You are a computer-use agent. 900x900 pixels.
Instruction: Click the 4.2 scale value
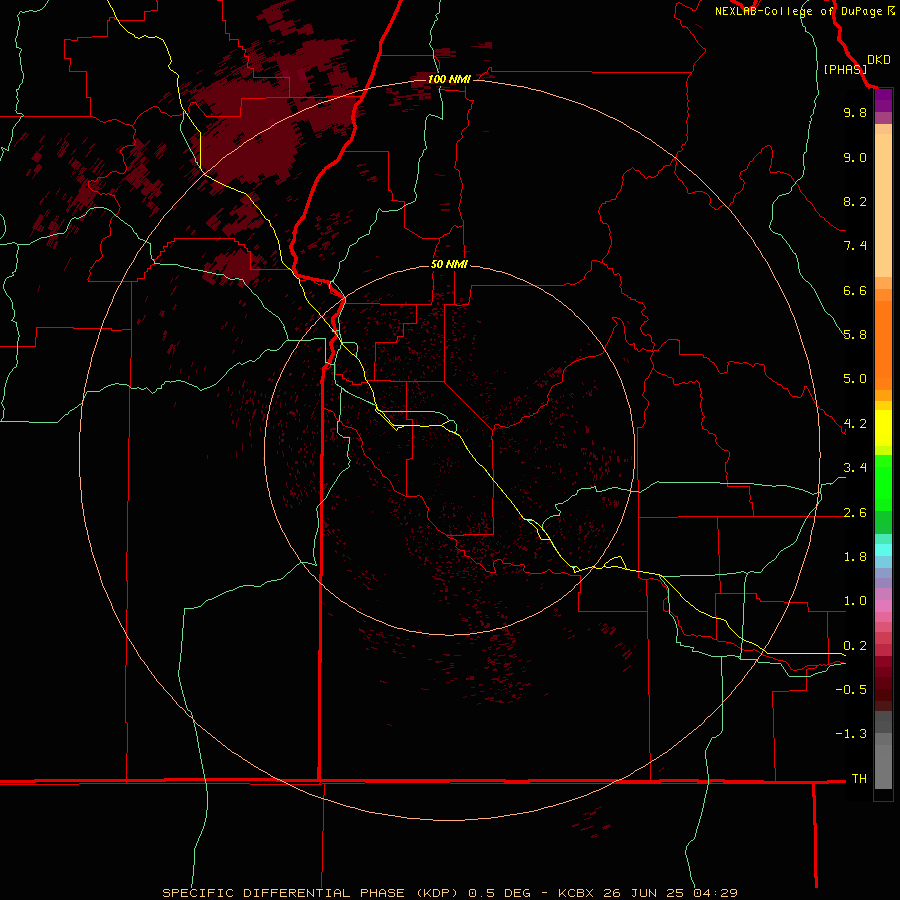point(855,424)
